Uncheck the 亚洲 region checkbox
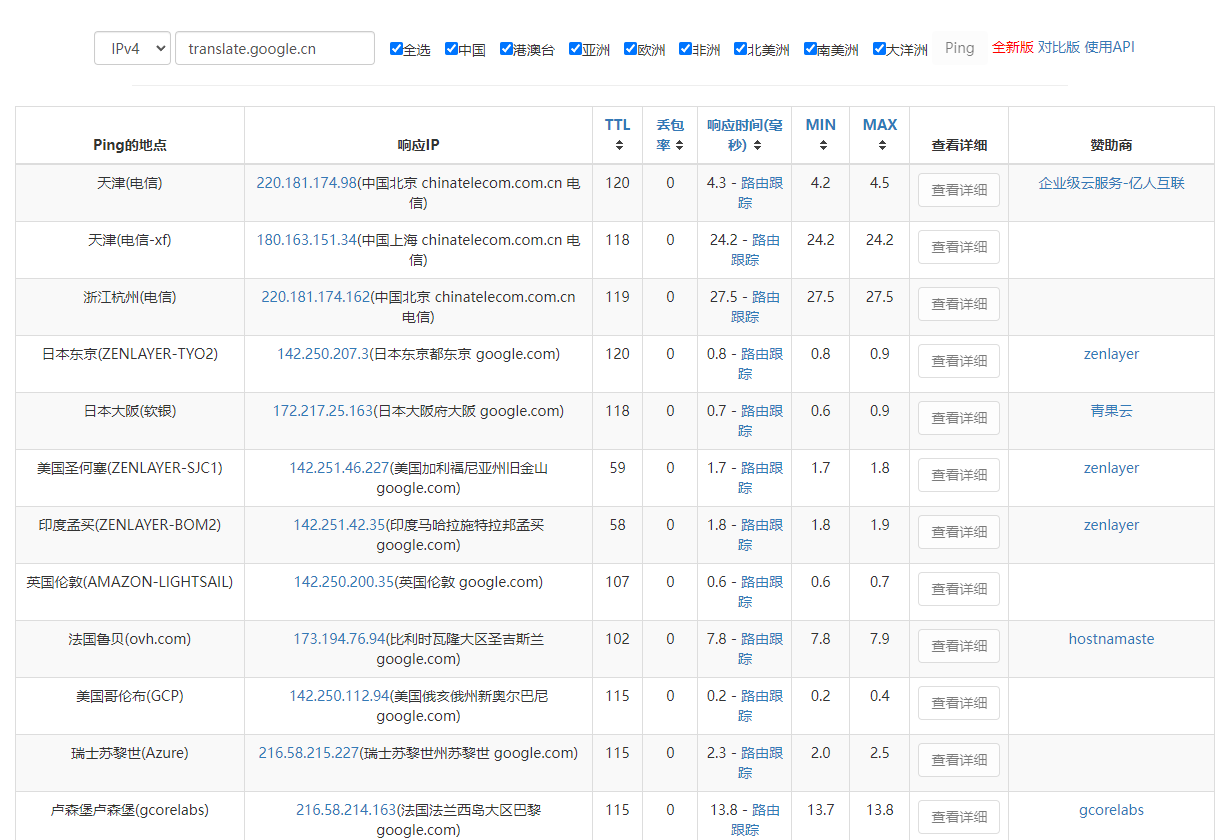1232x840 pixels. tap(575, 48)
